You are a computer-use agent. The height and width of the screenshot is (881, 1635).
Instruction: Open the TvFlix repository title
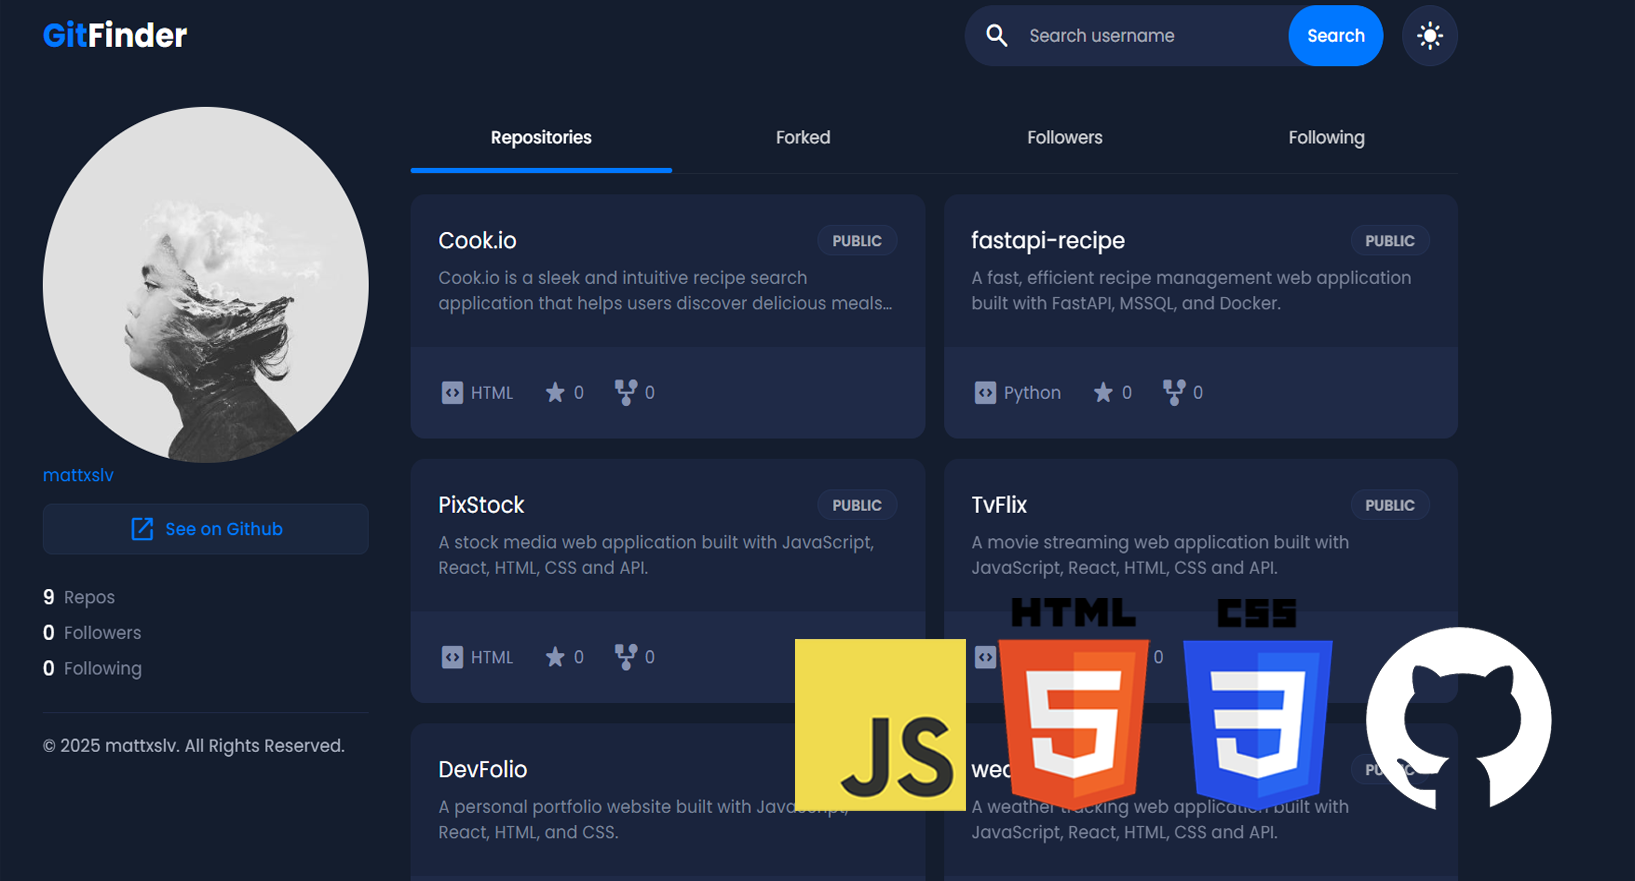999,505
